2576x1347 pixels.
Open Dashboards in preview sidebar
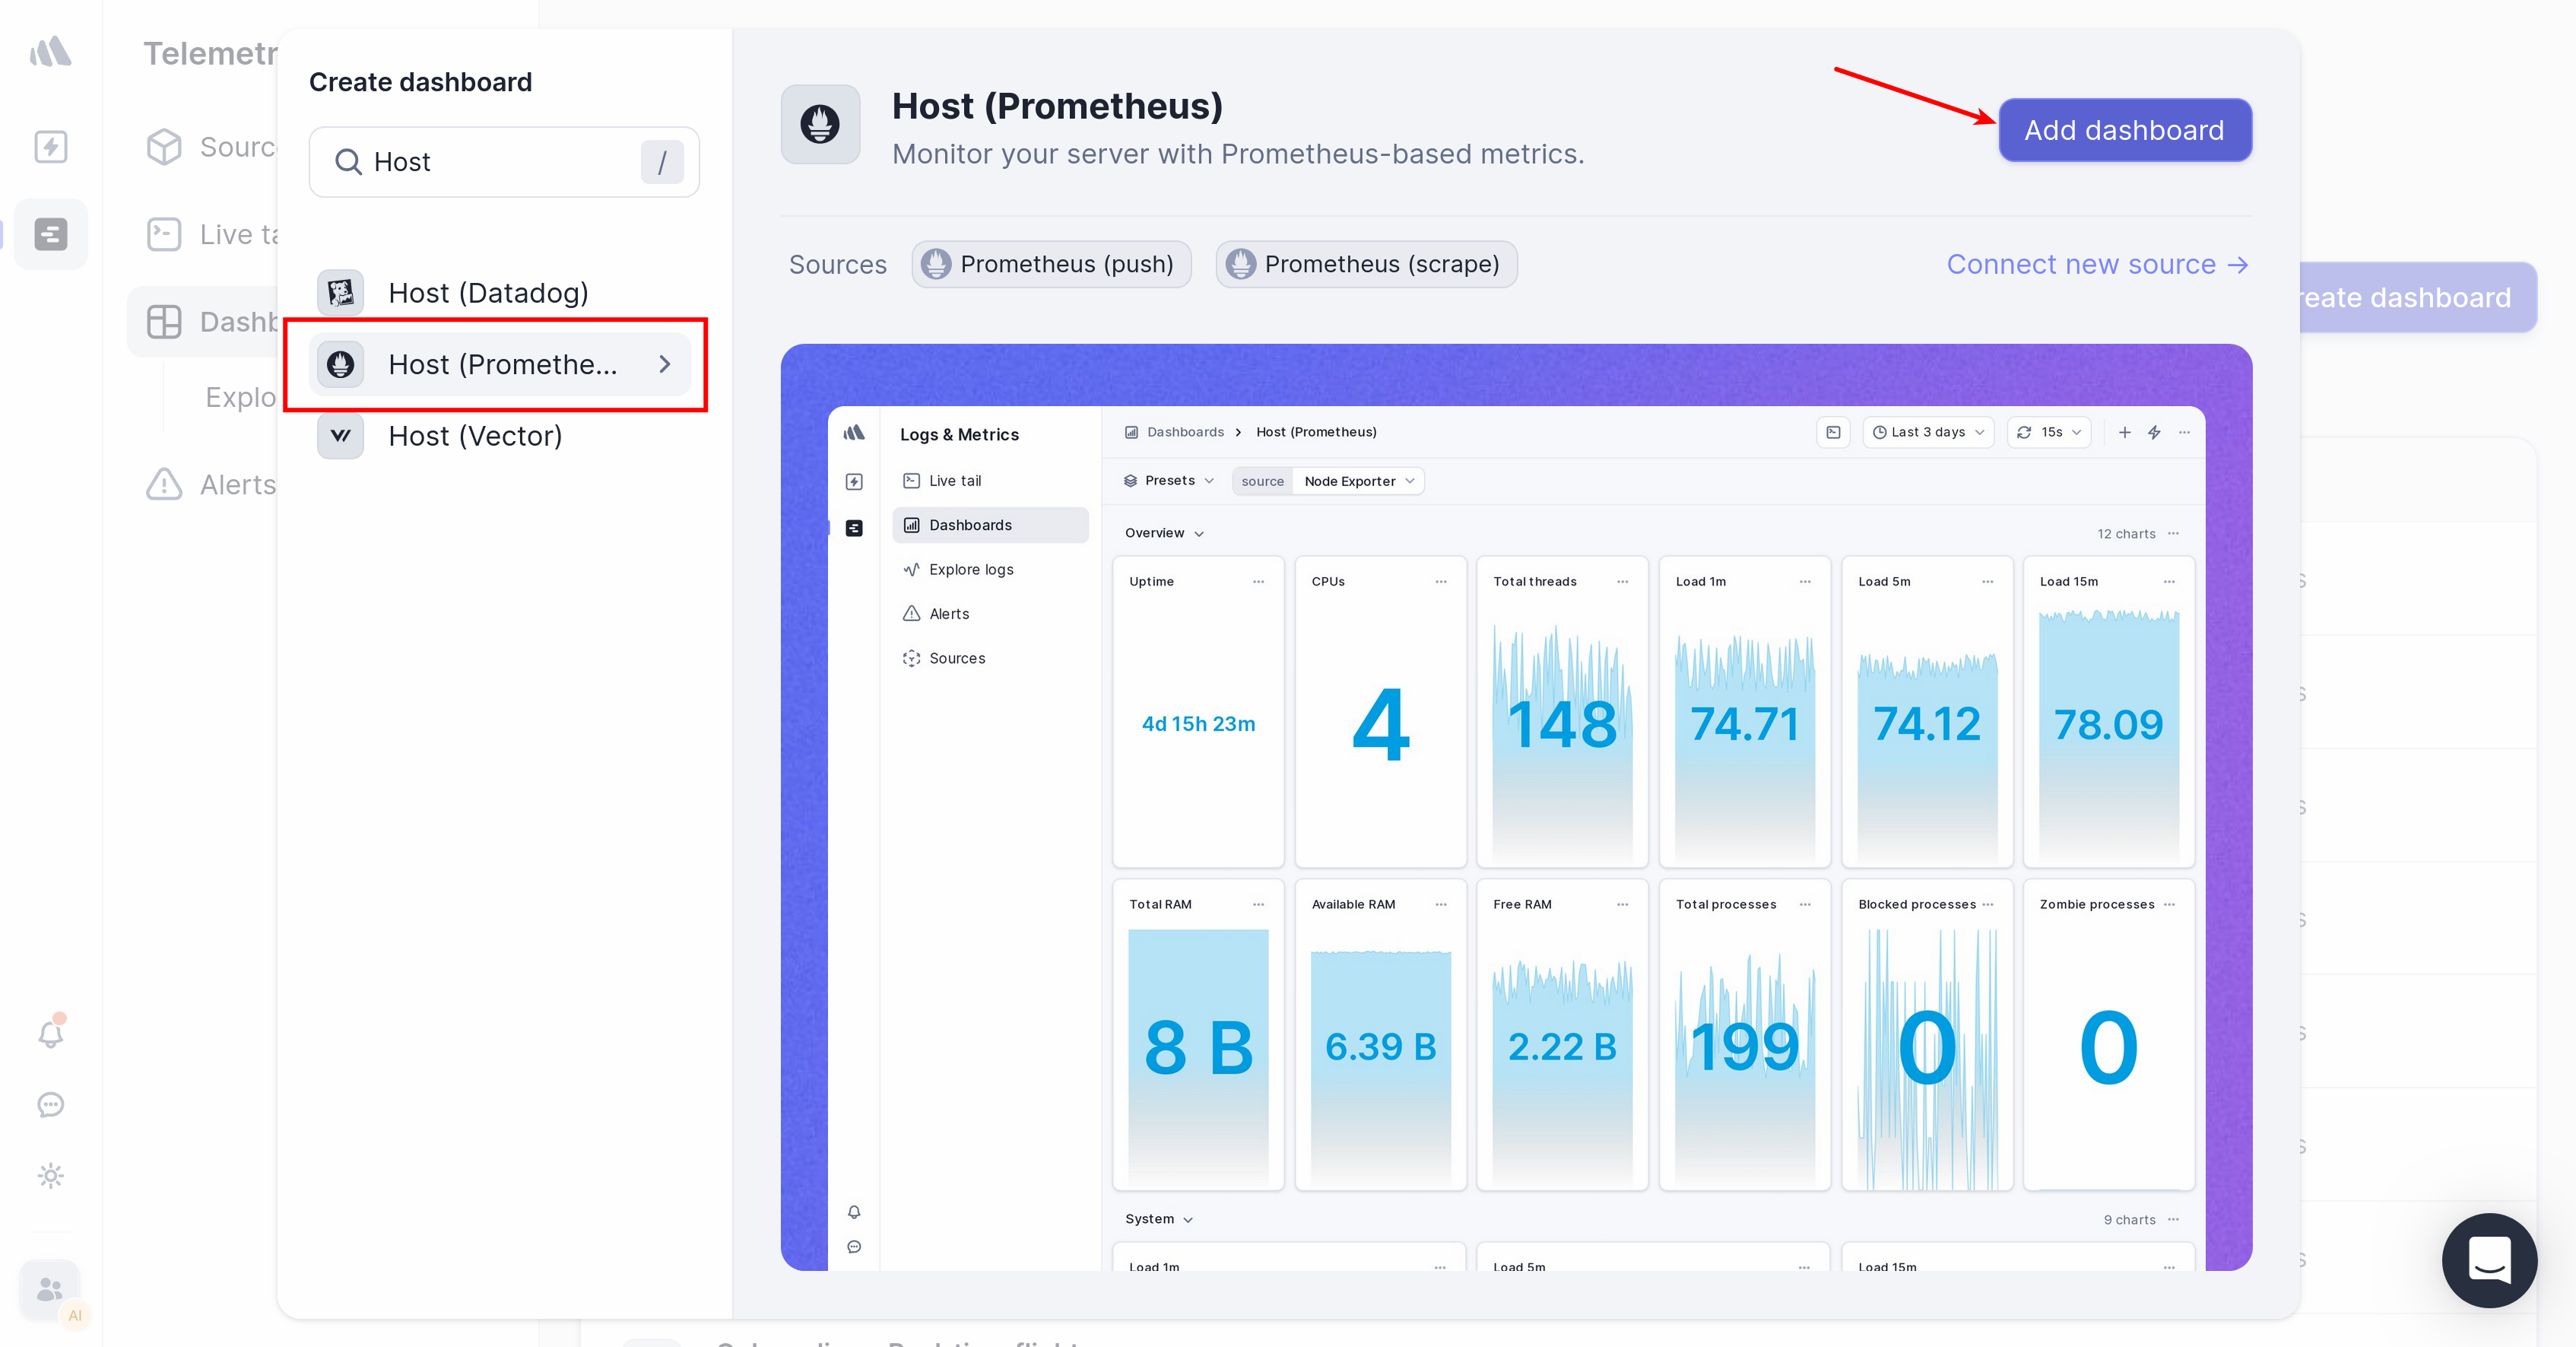[x=990, y=525]
